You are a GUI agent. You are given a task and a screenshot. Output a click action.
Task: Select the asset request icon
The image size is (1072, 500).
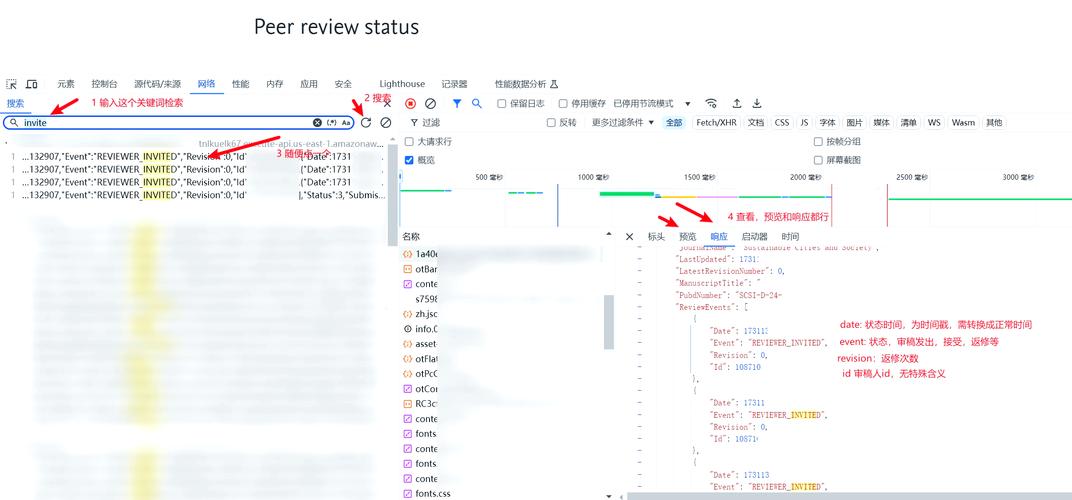(x=407, y=343)
